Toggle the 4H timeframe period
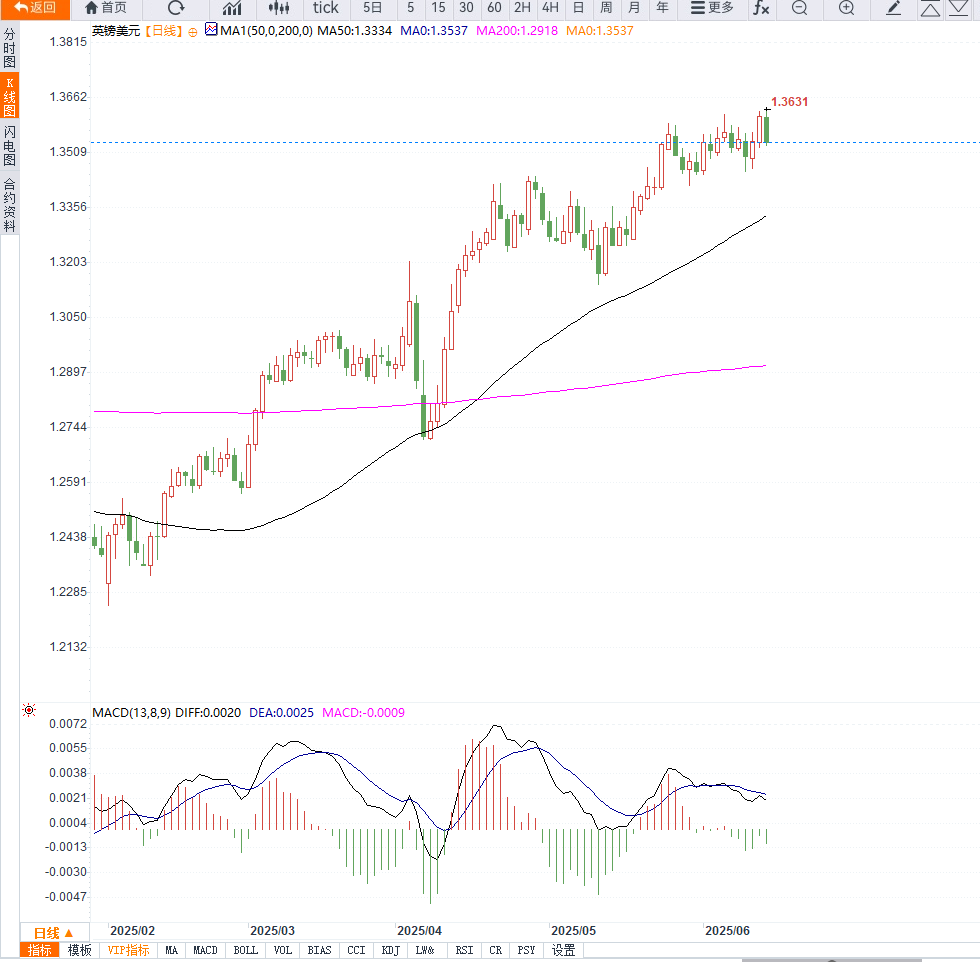This screenshot has width=980, height=962. [x=550, y=8]
